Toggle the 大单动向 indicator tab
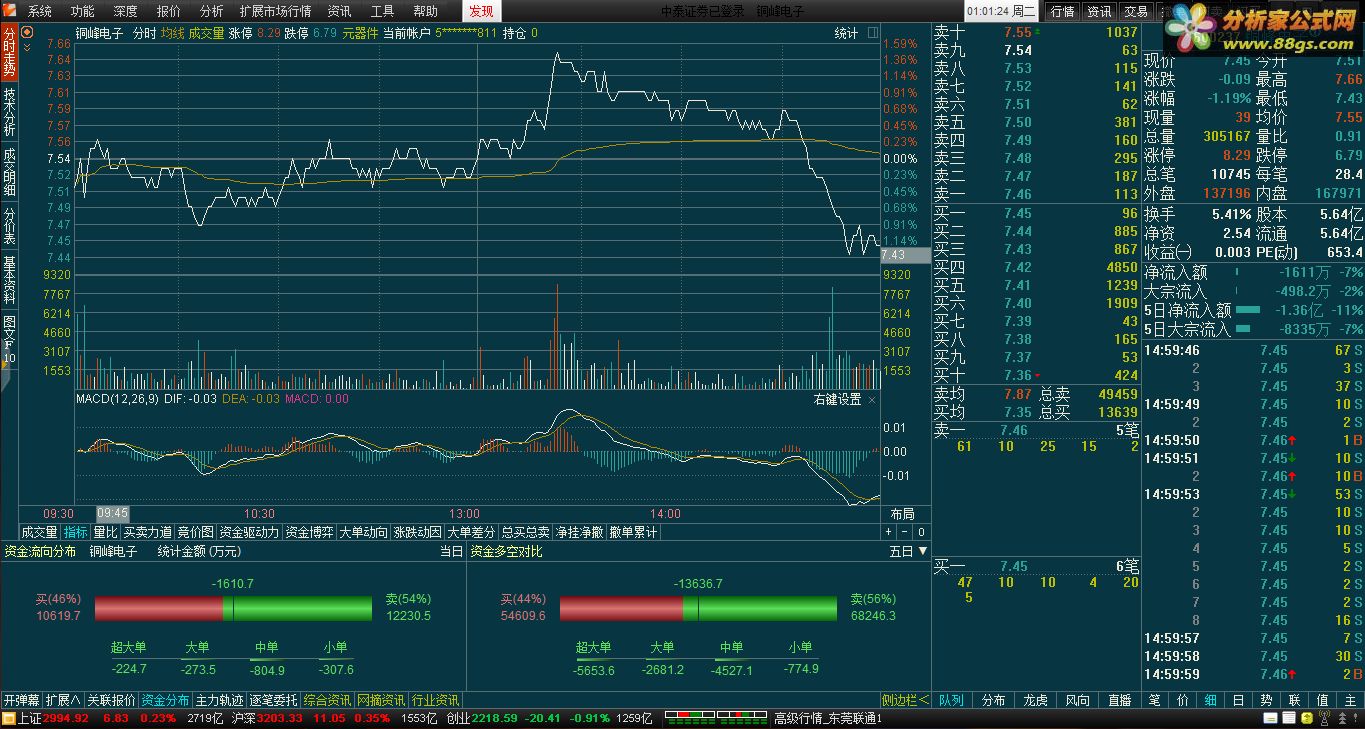The image size is (1365, 729). pyautogui.click(x=363, y=532)
